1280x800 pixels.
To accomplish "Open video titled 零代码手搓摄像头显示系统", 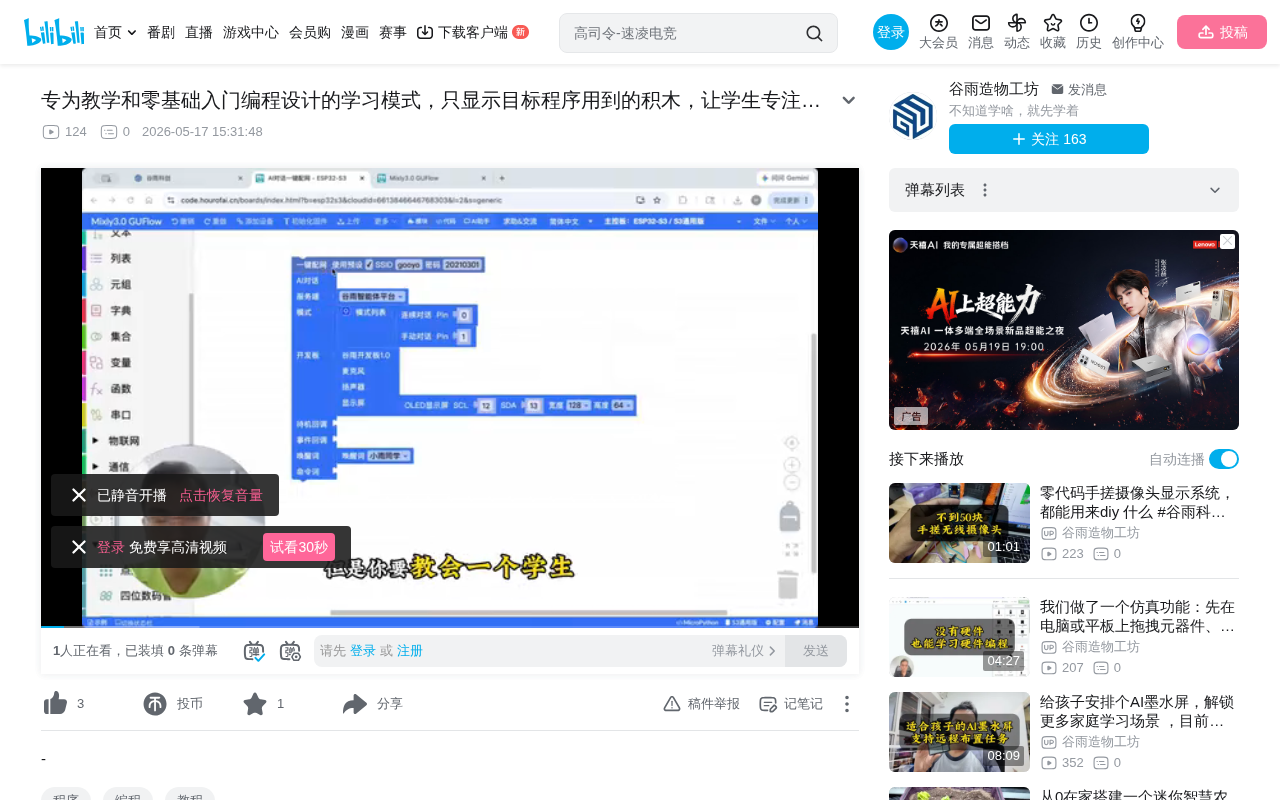I will tap(1139, 502).
